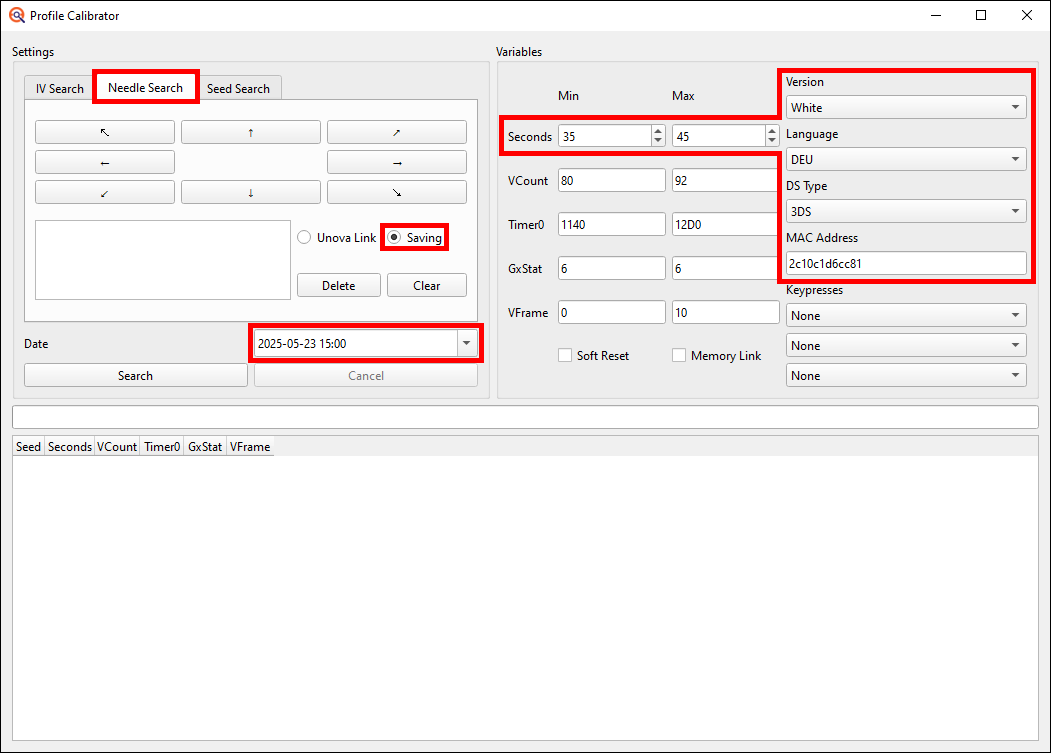Click the up-left arrow needle button
Viewport: 1051px width, 753px height.
105,132
